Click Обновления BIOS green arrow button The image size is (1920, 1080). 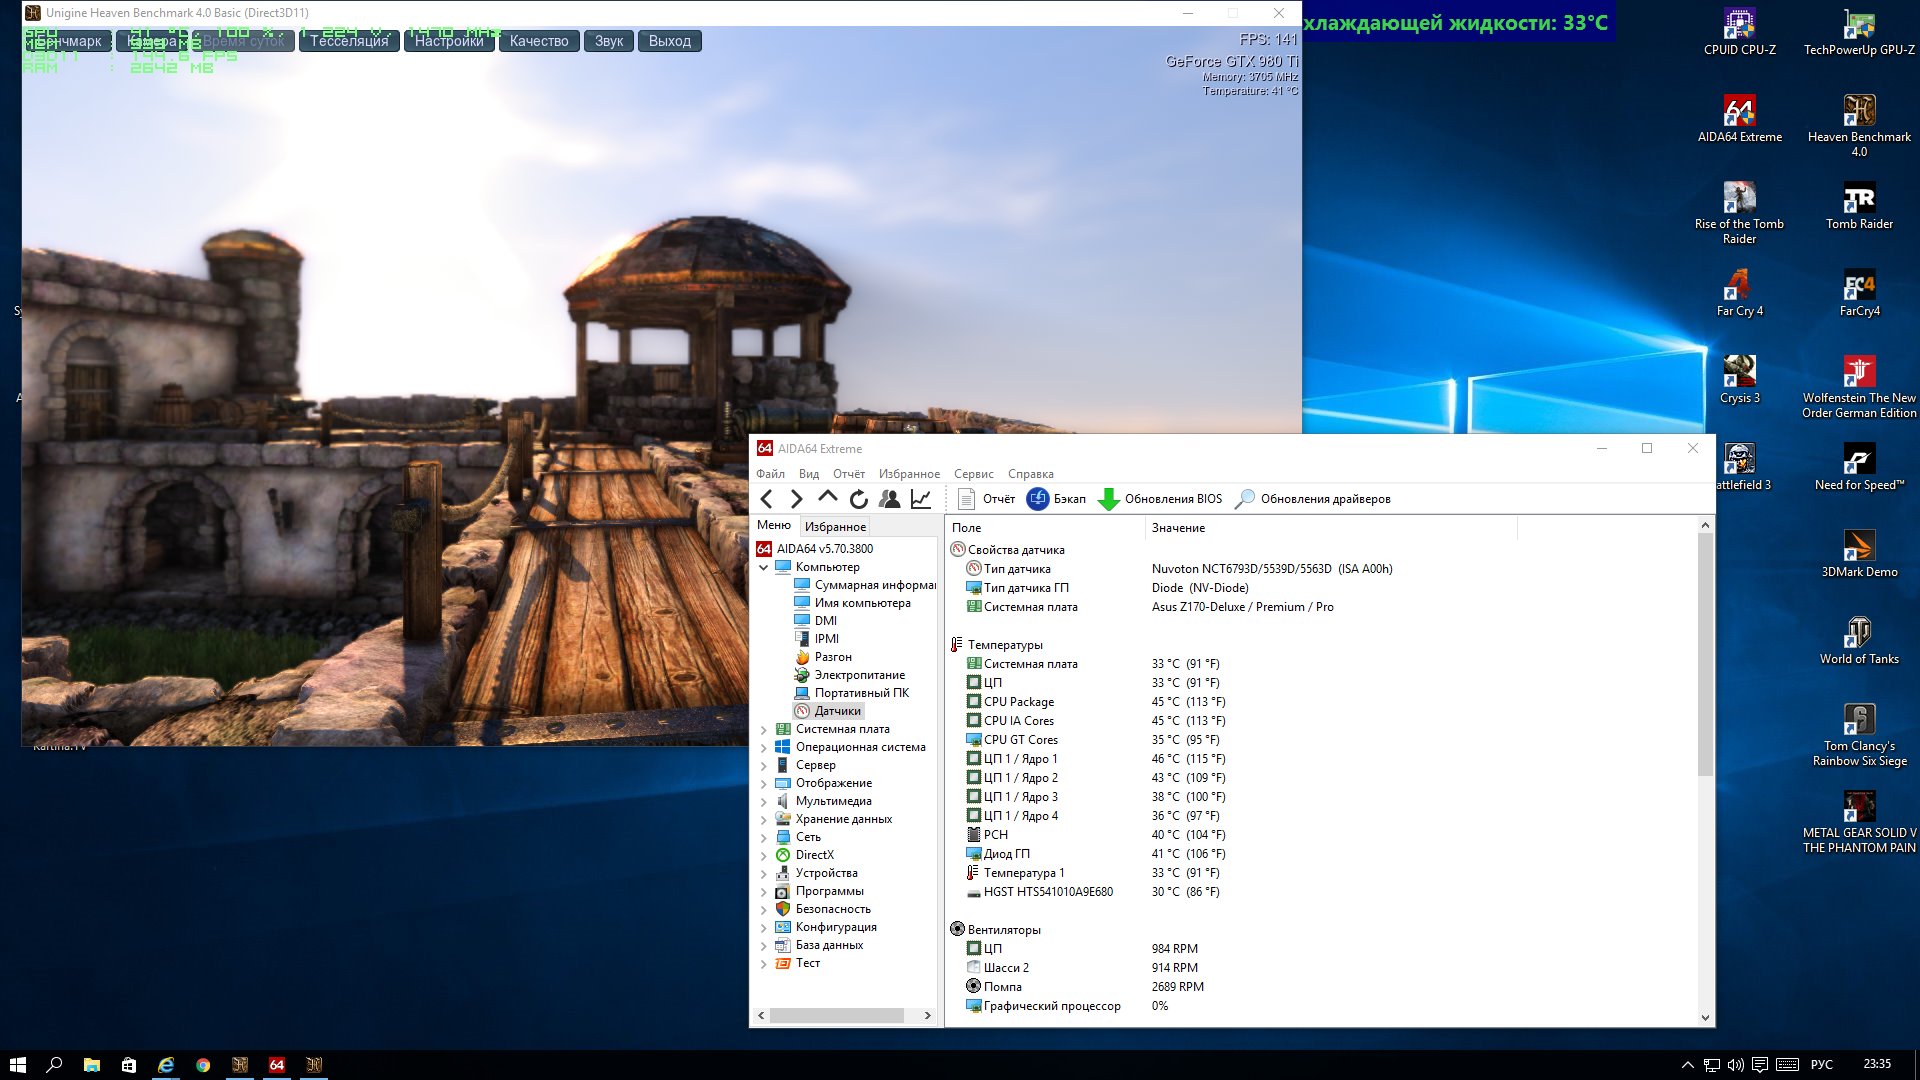[x=1160, y=499]
